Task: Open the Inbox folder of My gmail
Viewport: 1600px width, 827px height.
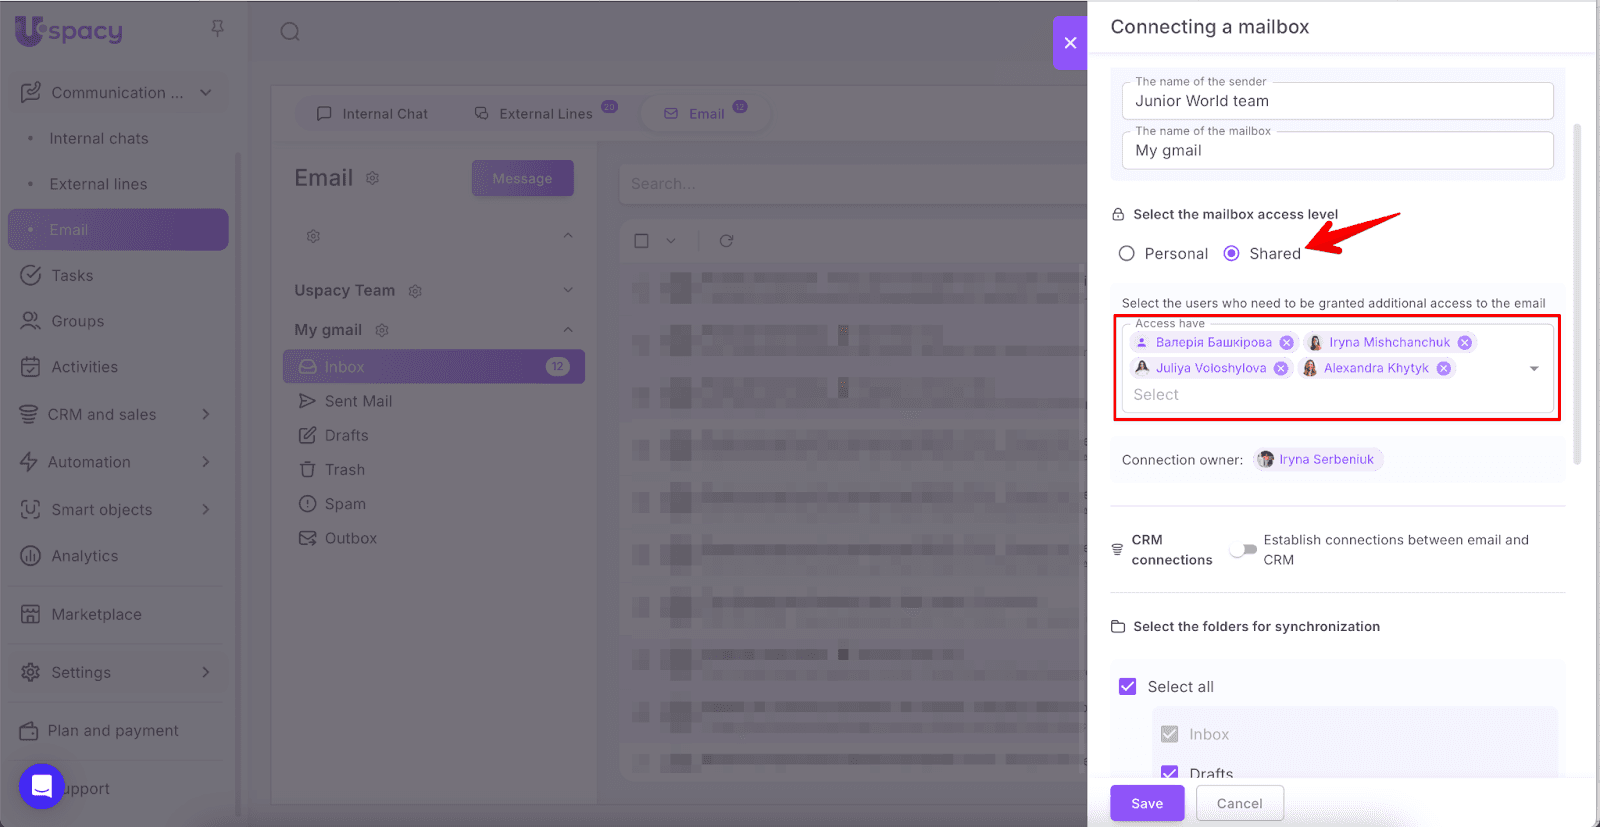Action: click(434, 367)
